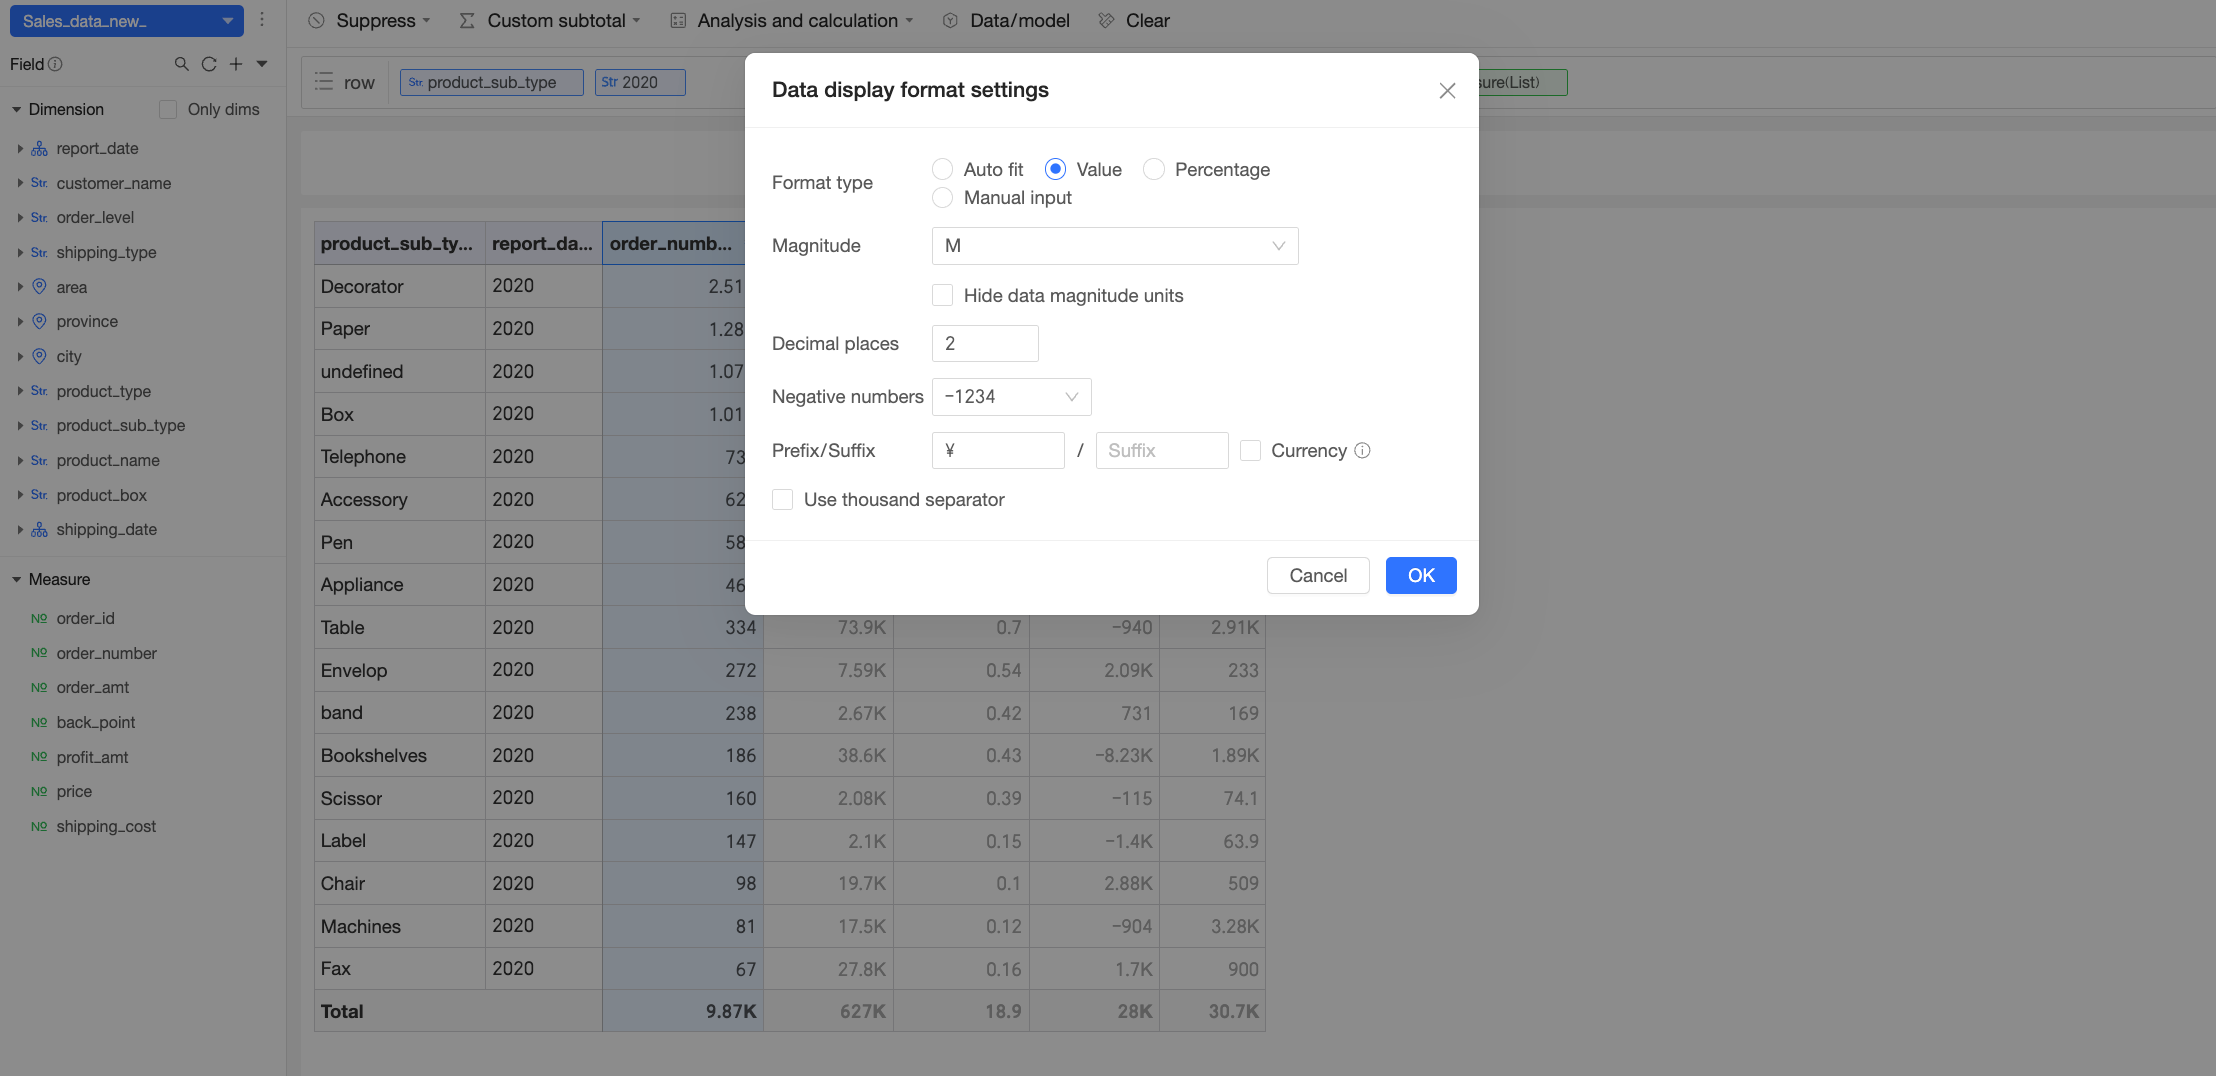The width and height of the screenshot is (2216, 1076).
Task: Open the Negative numbers dropdown
Action: [1011, 397]
